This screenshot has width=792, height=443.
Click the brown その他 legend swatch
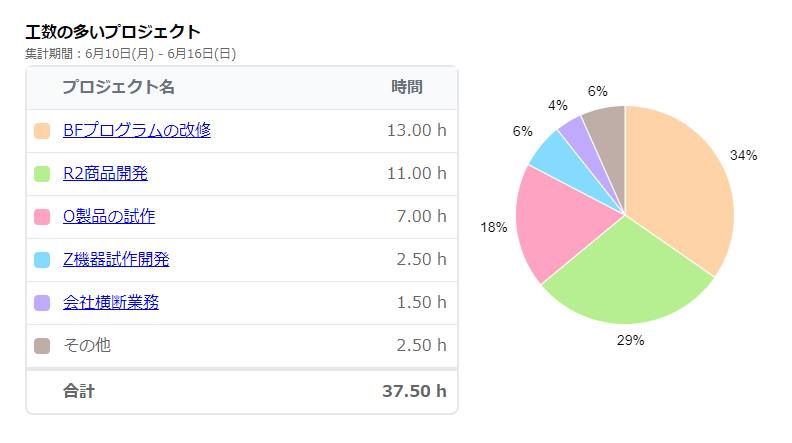click(x=42, y=346)
